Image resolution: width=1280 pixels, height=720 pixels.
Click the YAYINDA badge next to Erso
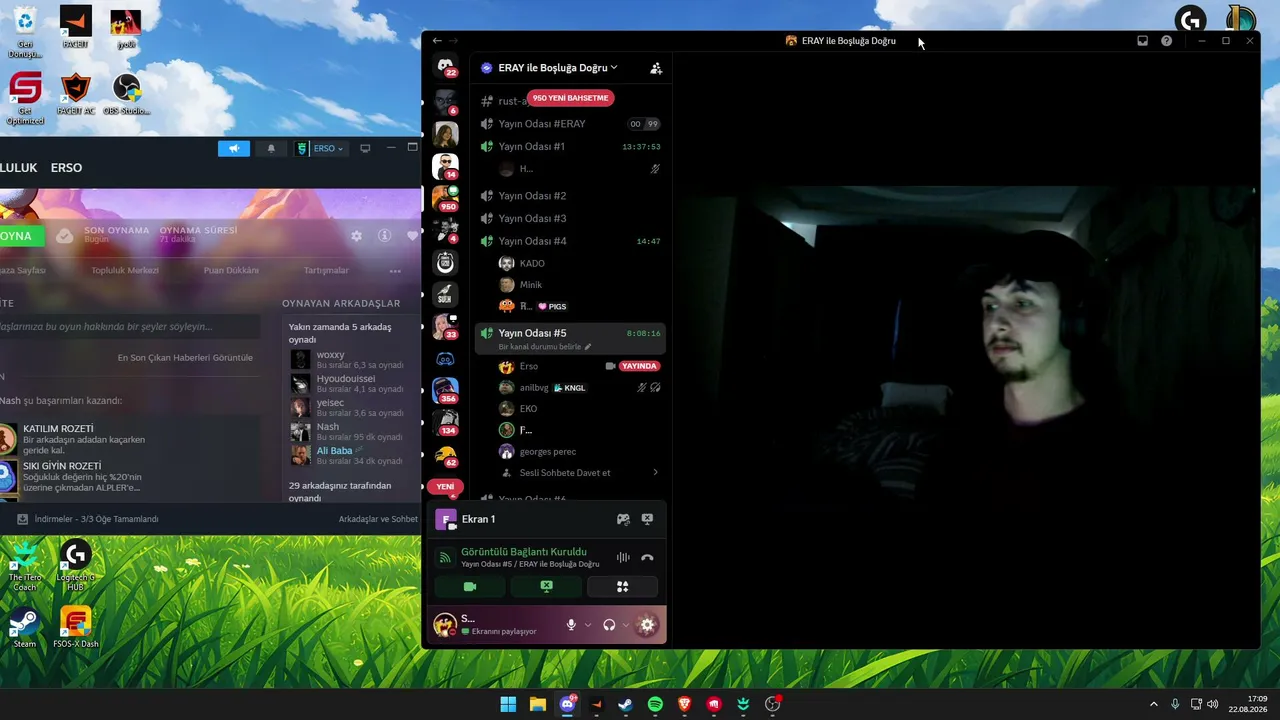point(639,366)
